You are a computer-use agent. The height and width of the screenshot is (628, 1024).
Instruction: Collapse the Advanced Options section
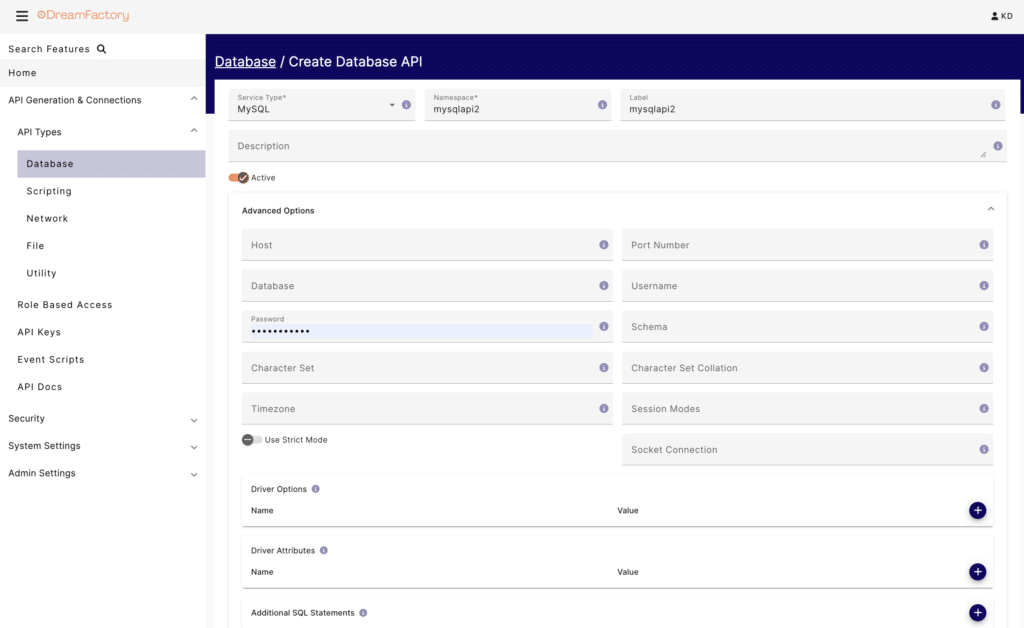(990, 208)
